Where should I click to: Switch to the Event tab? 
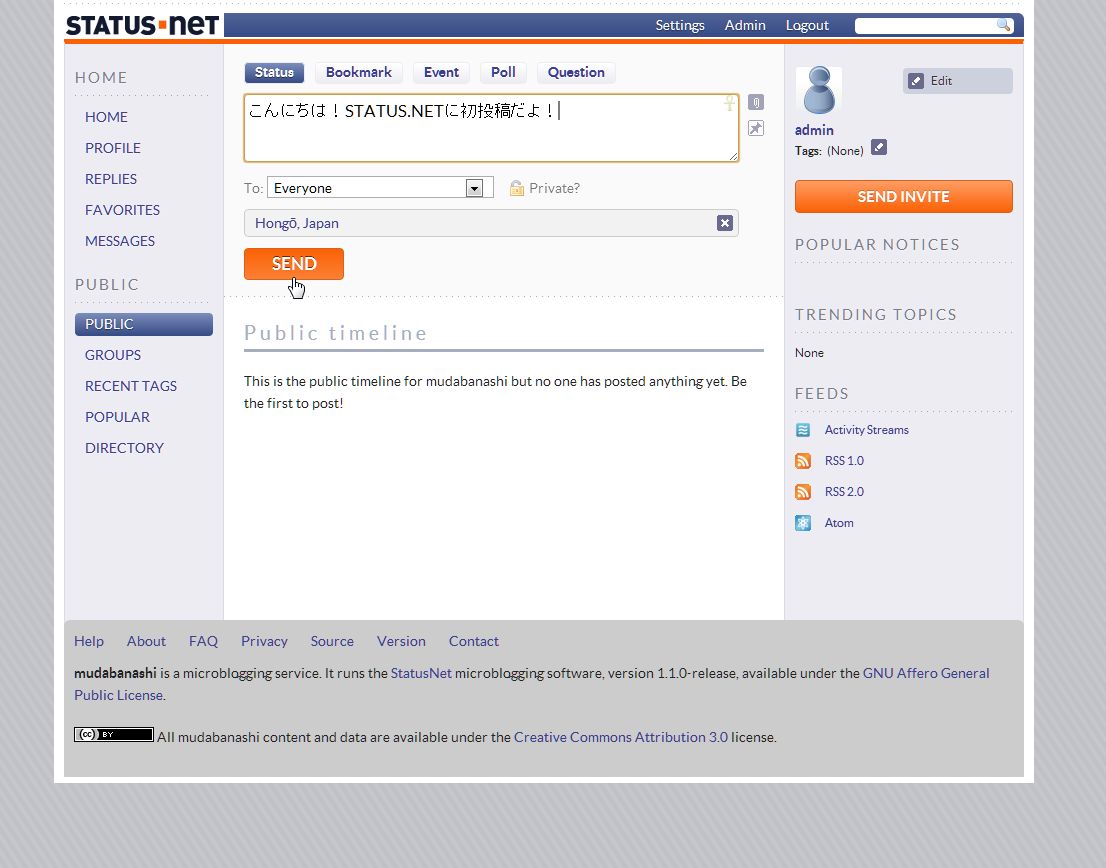pos(442,73)
